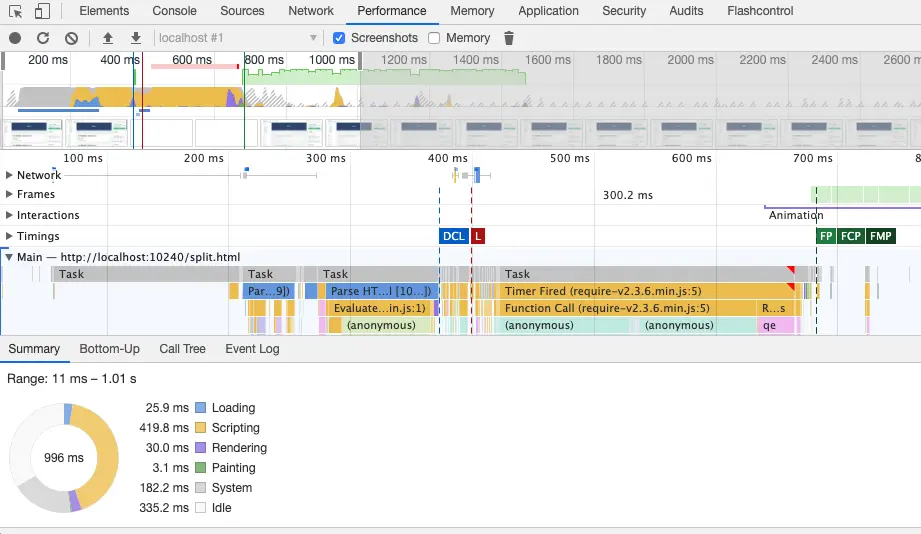921x534 pixels.
Task: Activate the inspect element picker icon
Action: click(x=16, y=11)
